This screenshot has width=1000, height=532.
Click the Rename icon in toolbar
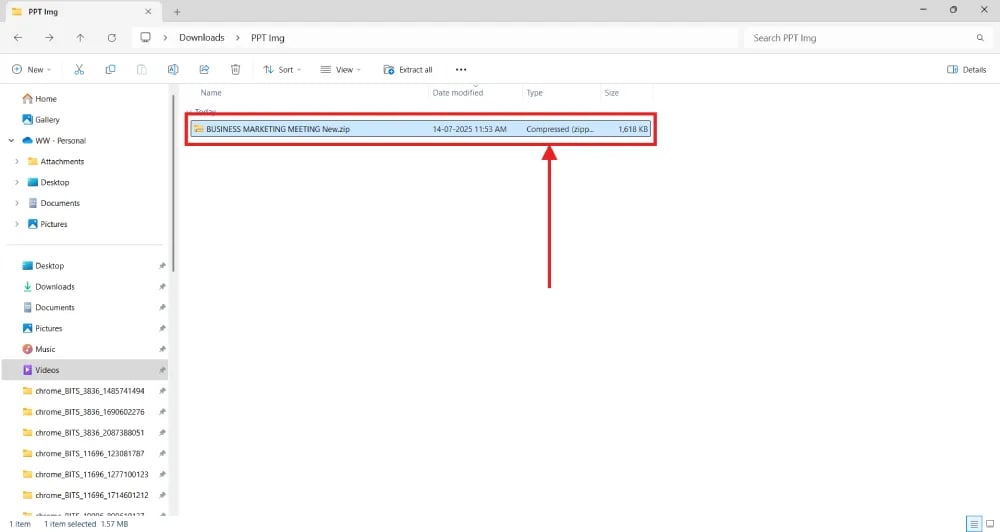coord(173,69)
